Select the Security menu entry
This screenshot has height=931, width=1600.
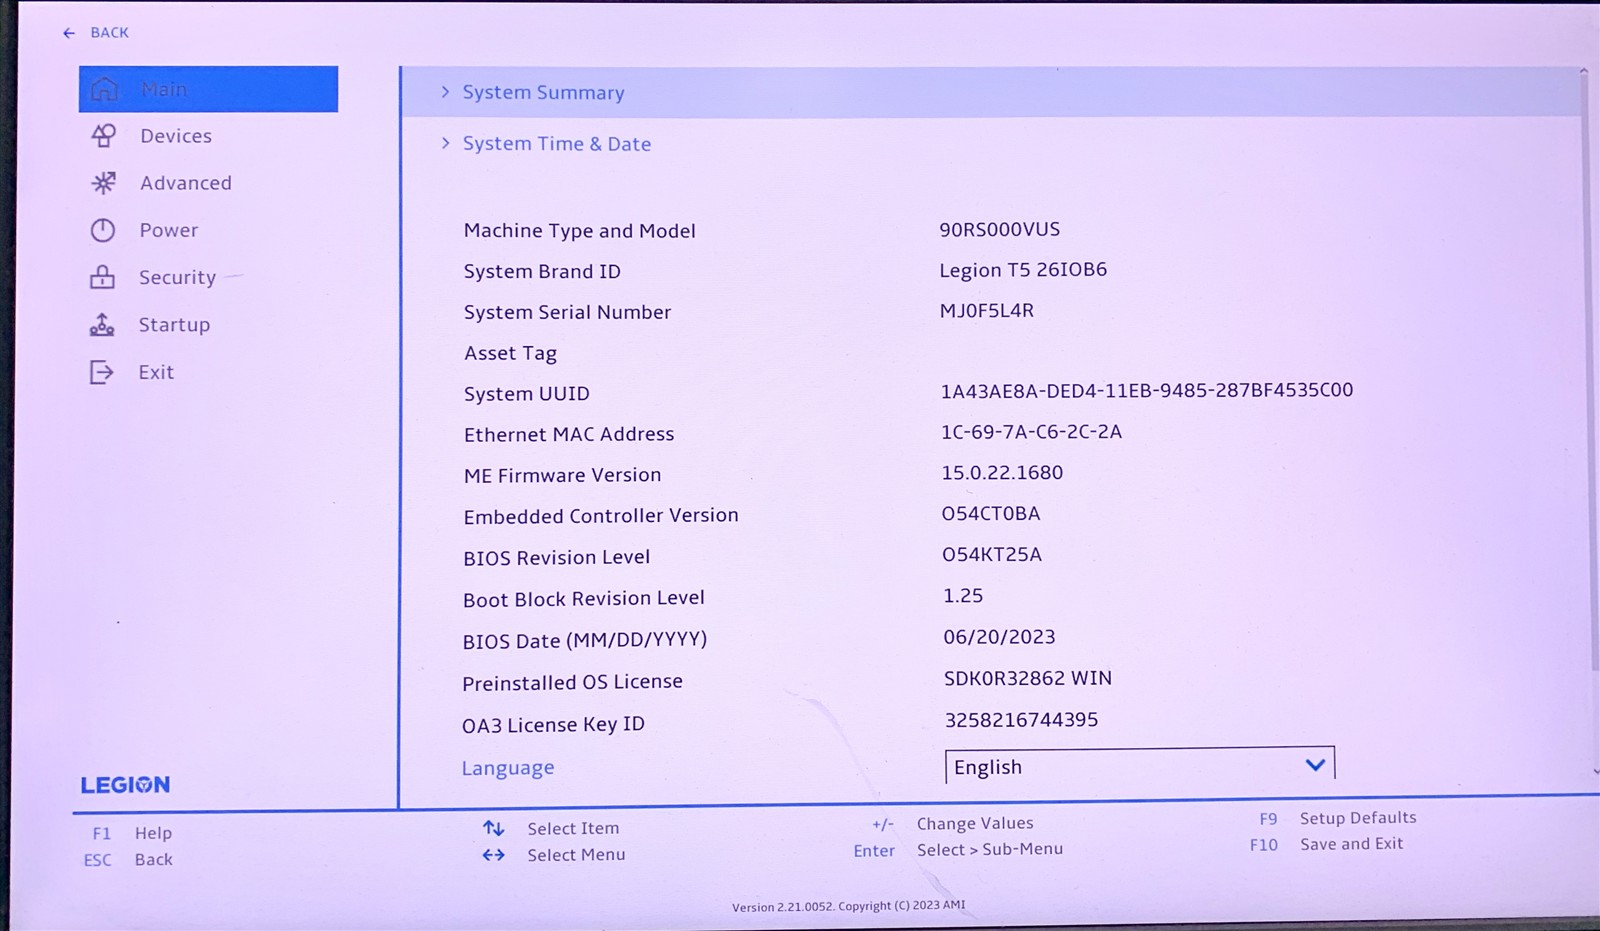[x=177, y=277]
